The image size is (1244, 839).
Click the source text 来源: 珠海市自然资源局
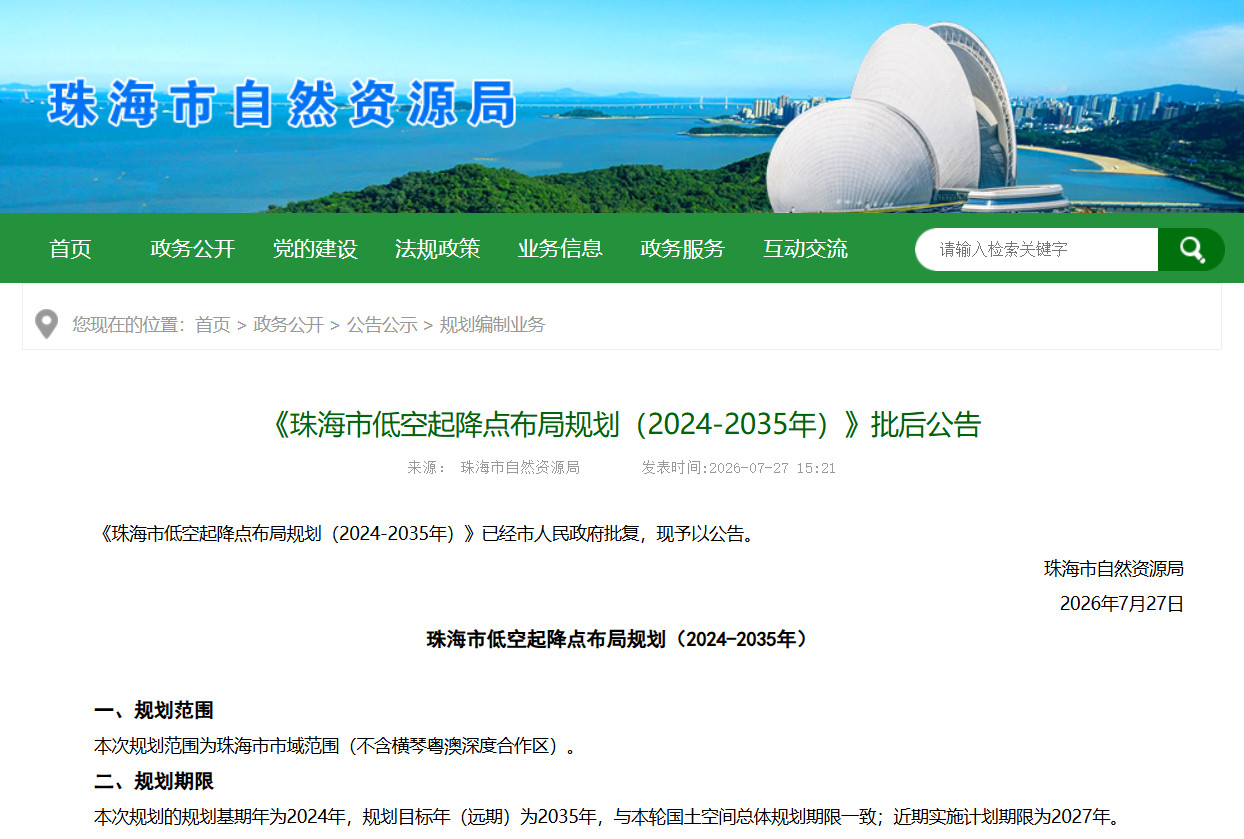click(493, 468)
